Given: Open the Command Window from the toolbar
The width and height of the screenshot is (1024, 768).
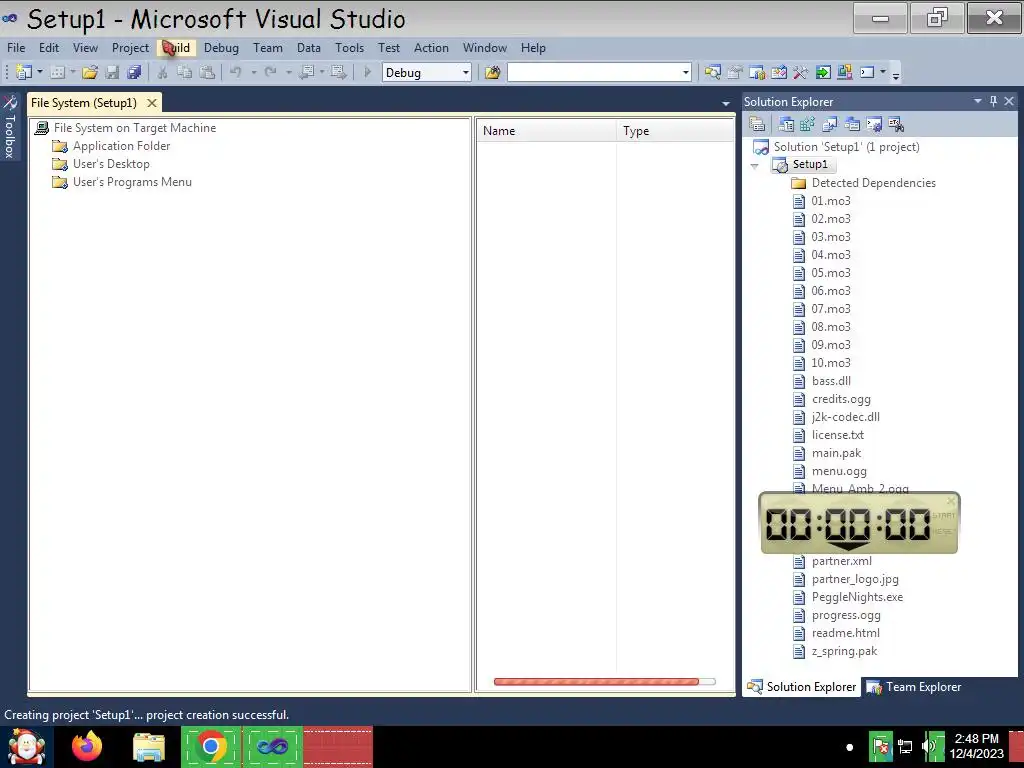Looking at the screenshot, I should 867,72.
